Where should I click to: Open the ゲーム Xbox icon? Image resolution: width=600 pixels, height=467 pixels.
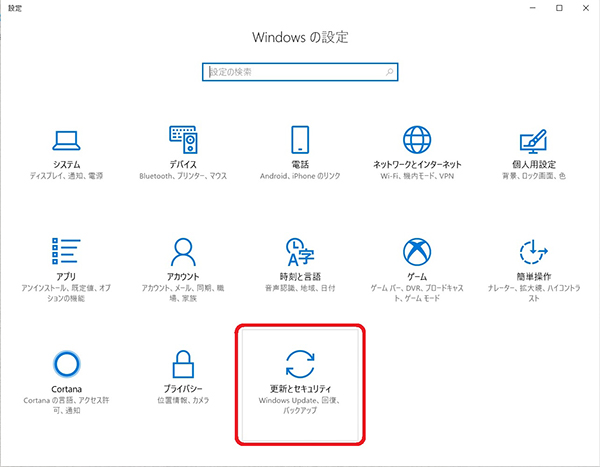(x=417, y=252)
